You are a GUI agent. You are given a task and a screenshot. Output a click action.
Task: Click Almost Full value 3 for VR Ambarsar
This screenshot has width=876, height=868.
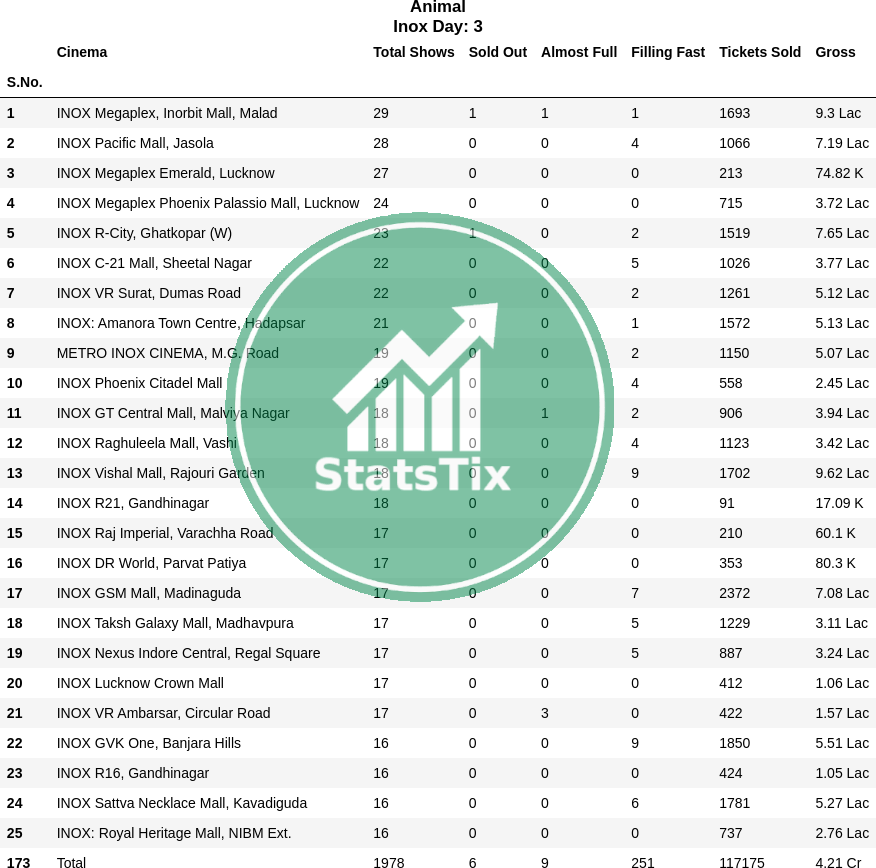coord(545,713)
